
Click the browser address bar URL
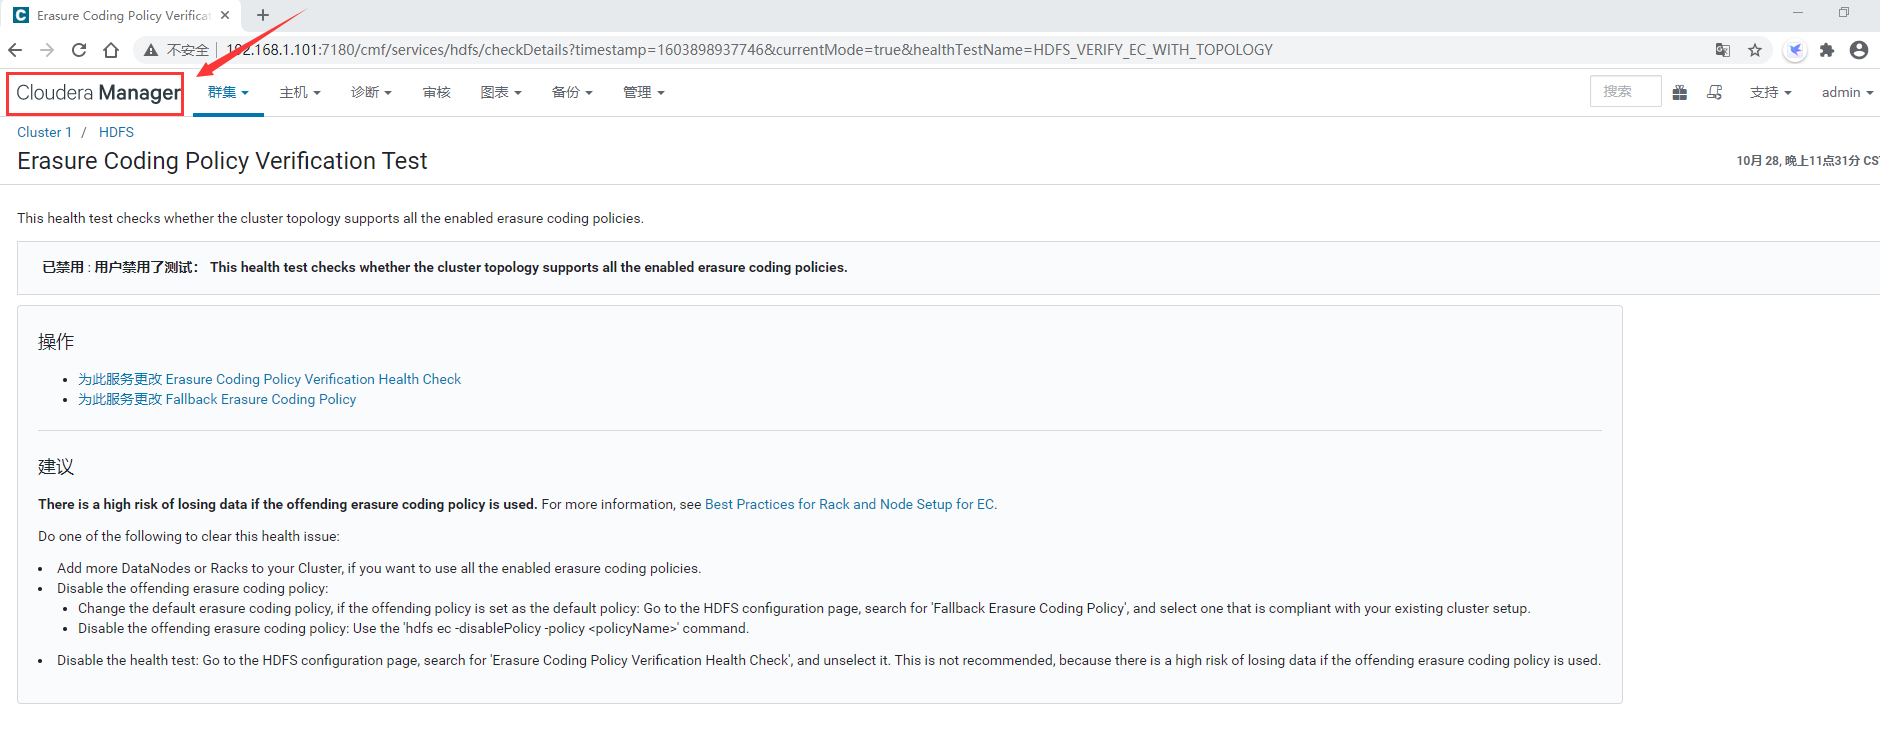pos(750,50)
